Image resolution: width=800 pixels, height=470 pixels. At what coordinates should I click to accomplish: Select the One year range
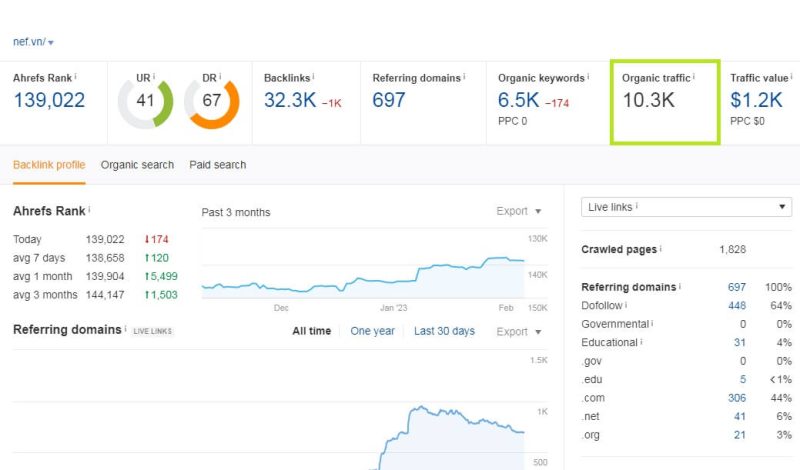click(372, 331)
